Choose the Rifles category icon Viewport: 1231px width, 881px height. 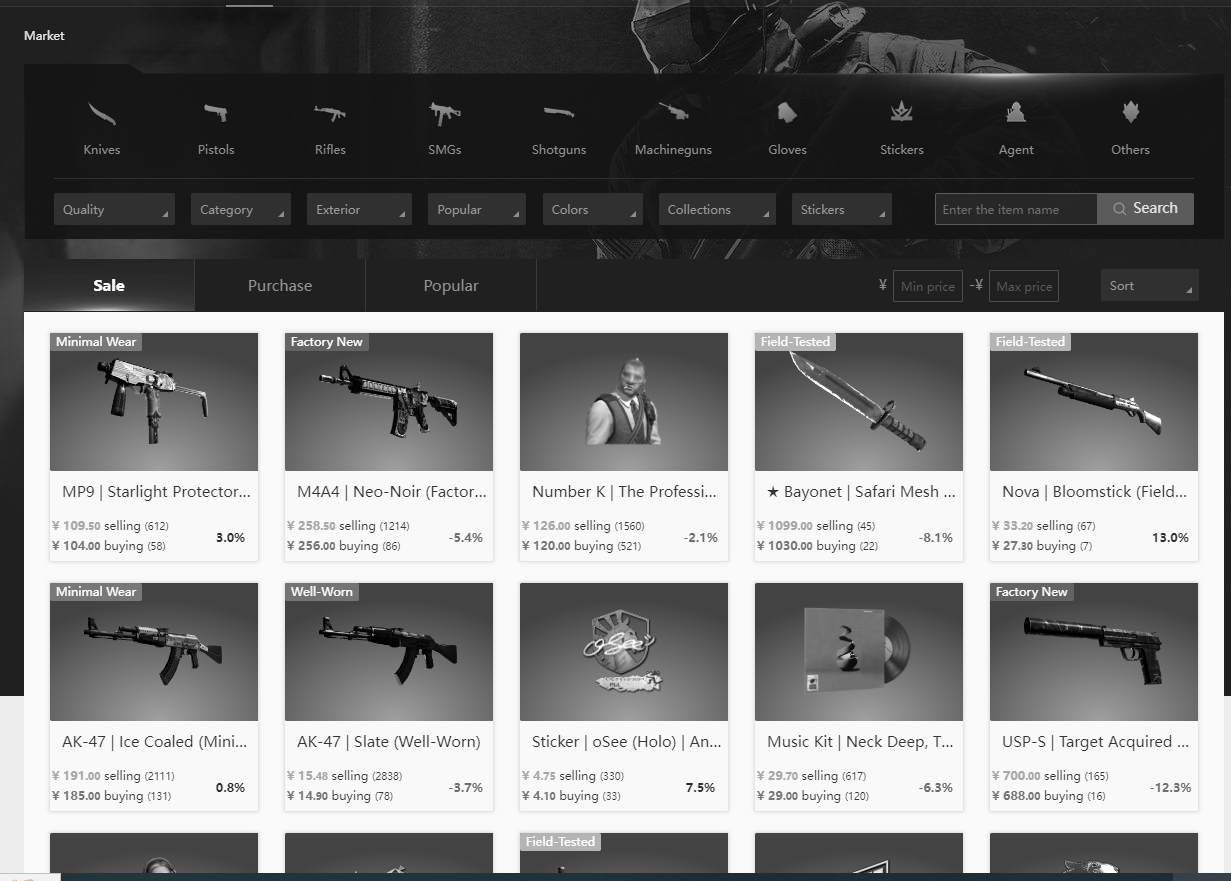pos(330,113)
